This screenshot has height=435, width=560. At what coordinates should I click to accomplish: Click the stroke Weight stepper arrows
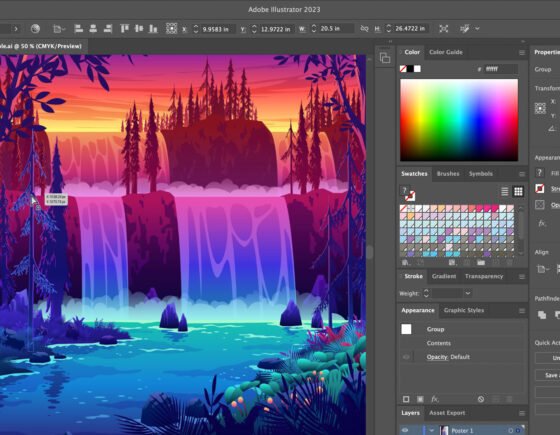(x=426, y=293)
